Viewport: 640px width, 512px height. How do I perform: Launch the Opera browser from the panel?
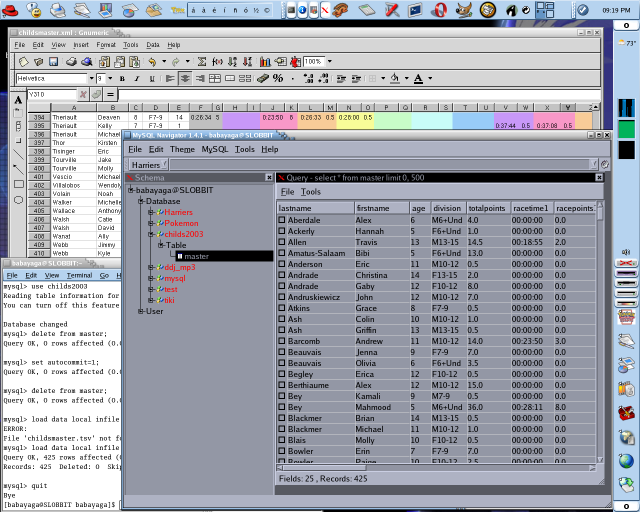tap(439, 10)
